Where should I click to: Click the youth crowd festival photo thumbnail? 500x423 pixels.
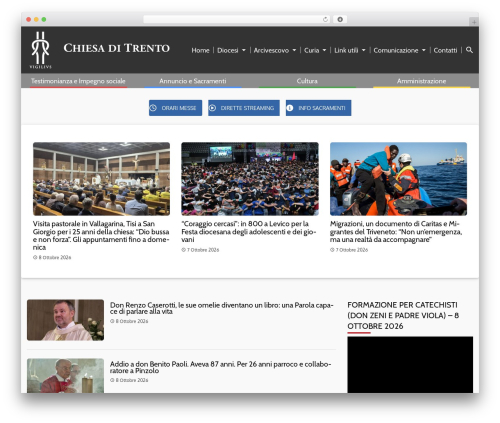click(250, 179)
